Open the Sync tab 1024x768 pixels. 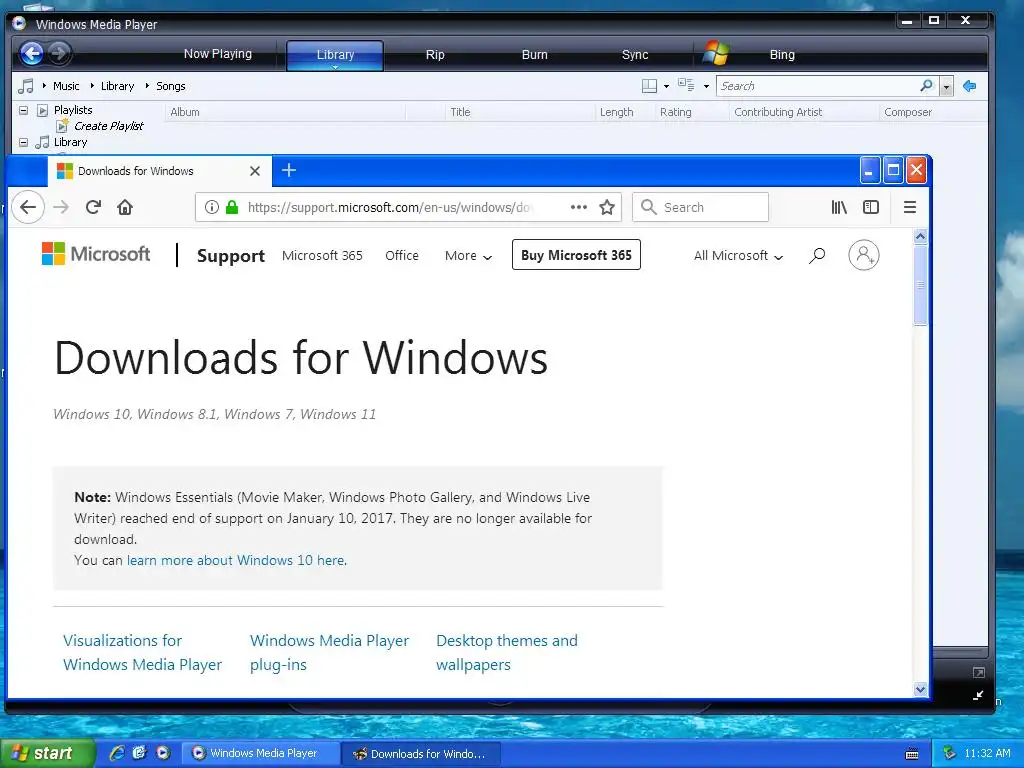[635, 55]
